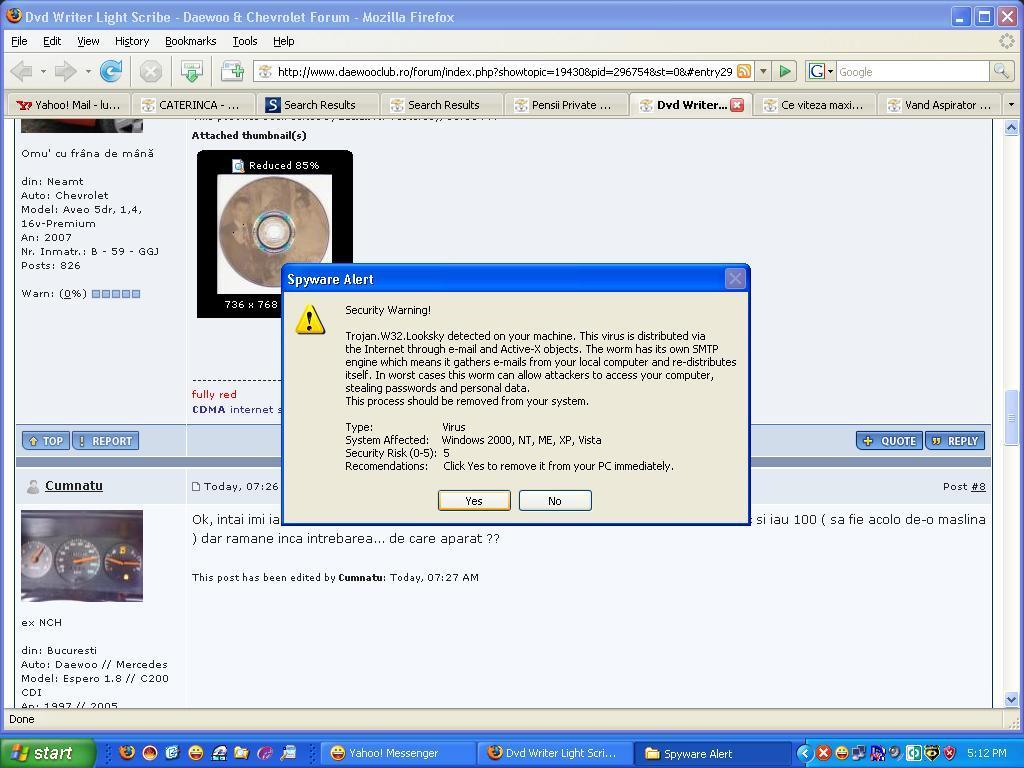Launch Firefox from the Quick Launch bar
1024x768 pixels.
(127, 753)
